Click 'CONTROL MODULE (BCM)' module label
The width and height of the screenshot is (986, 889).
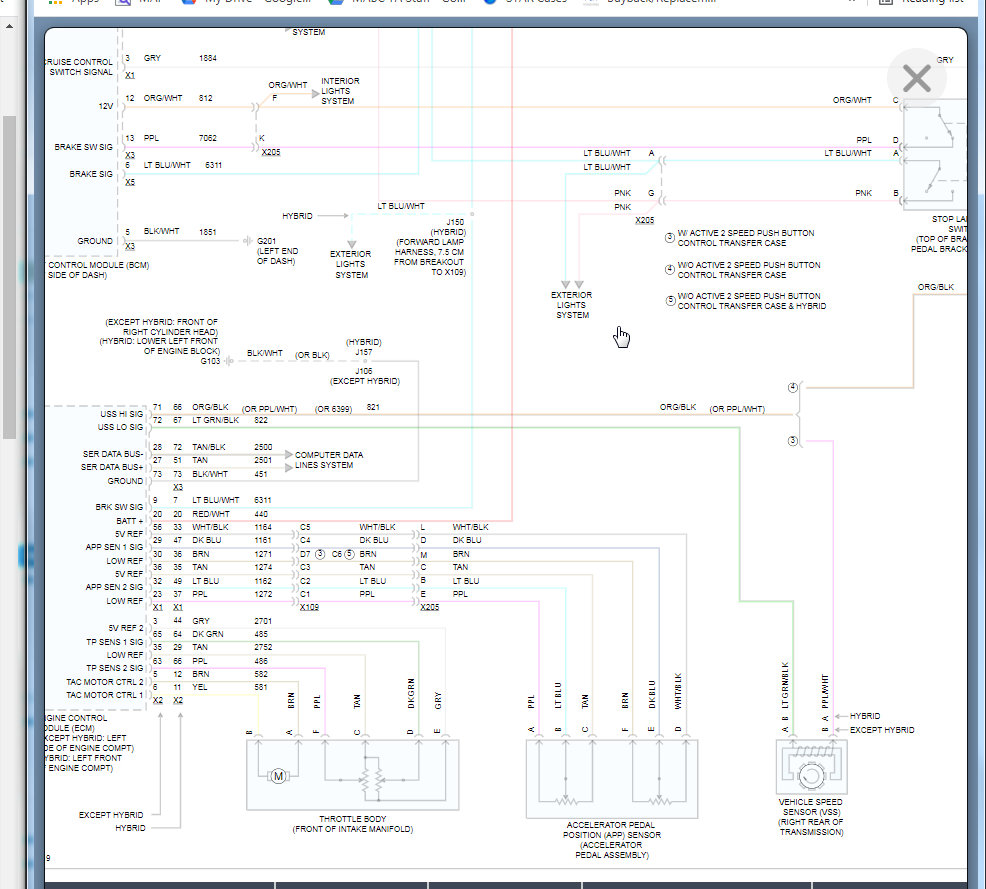click(x=99, y=265)
